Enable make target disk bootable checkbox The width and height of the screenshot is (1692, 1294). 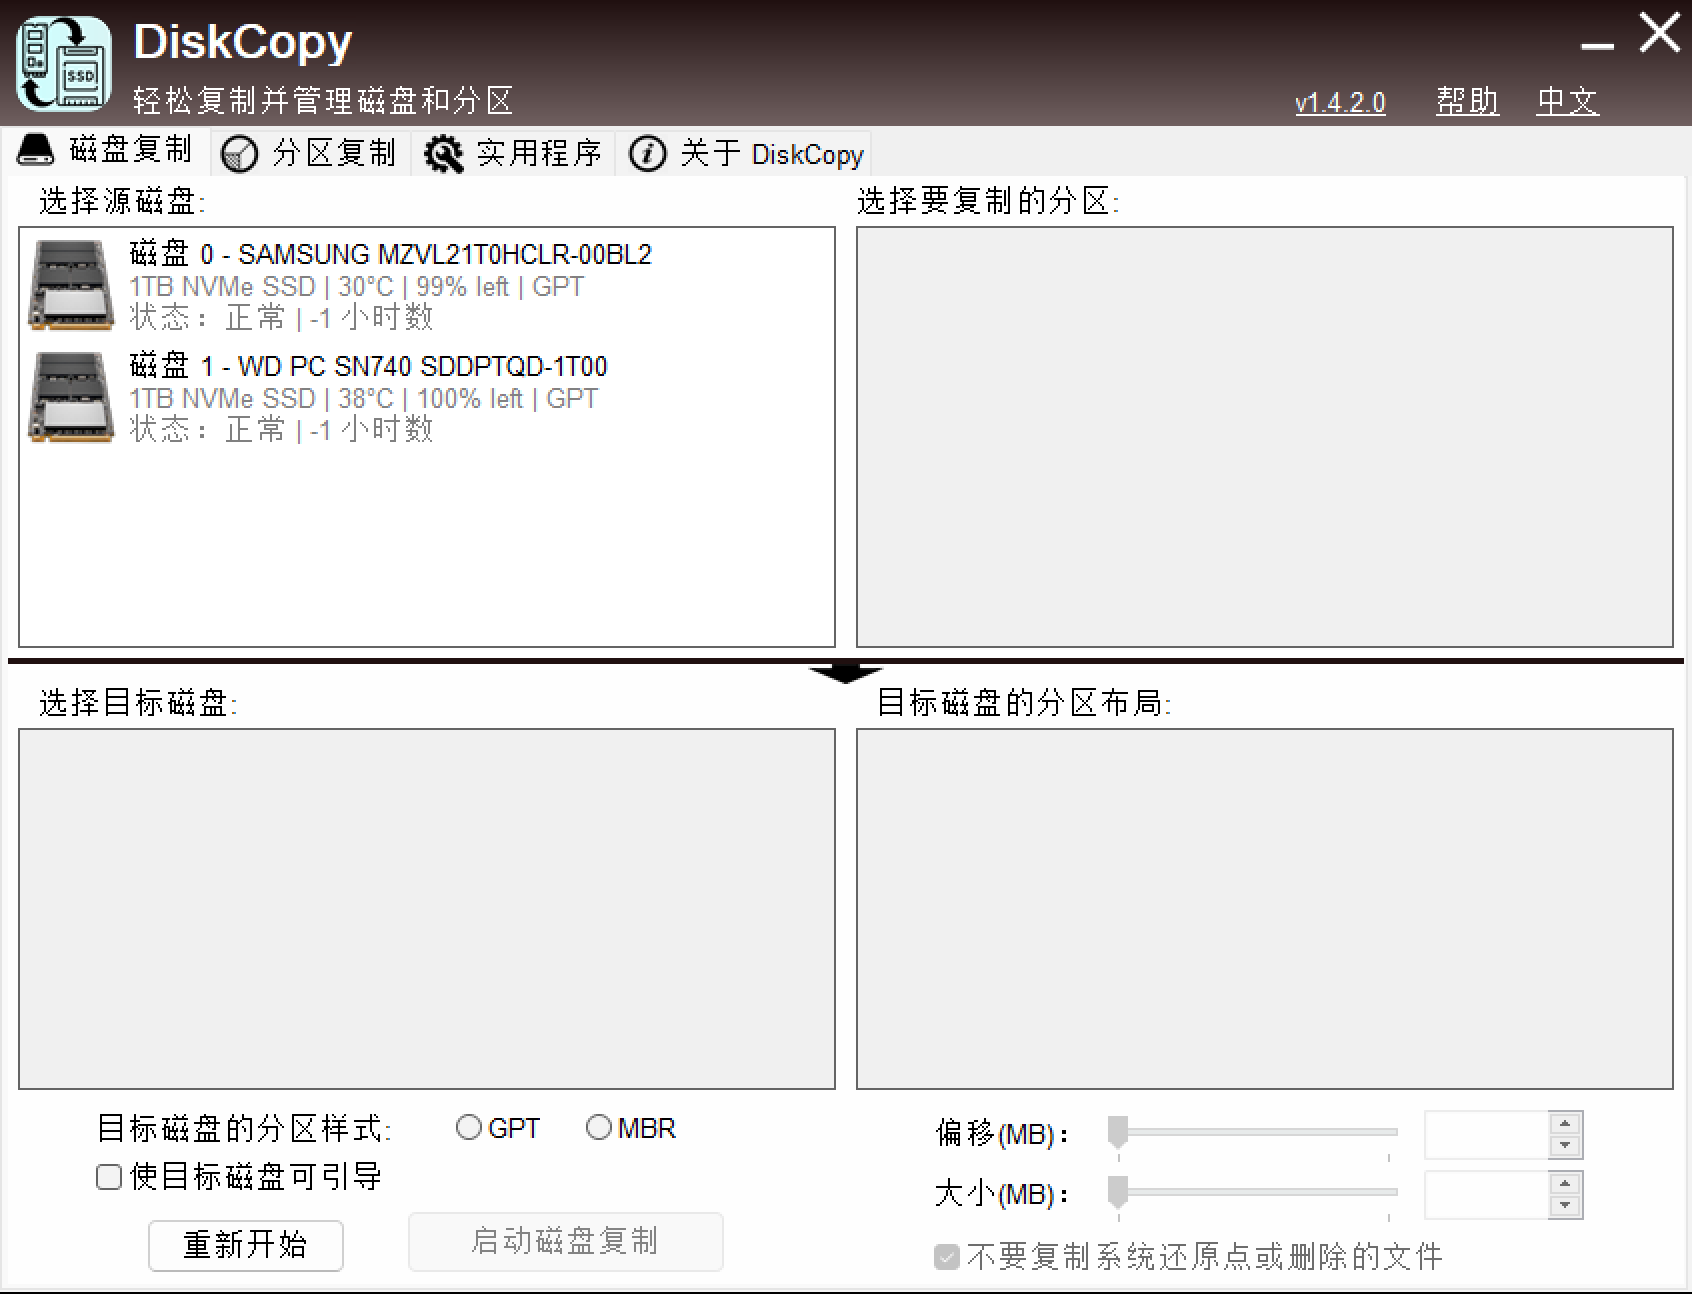[x=109, y=1177]
